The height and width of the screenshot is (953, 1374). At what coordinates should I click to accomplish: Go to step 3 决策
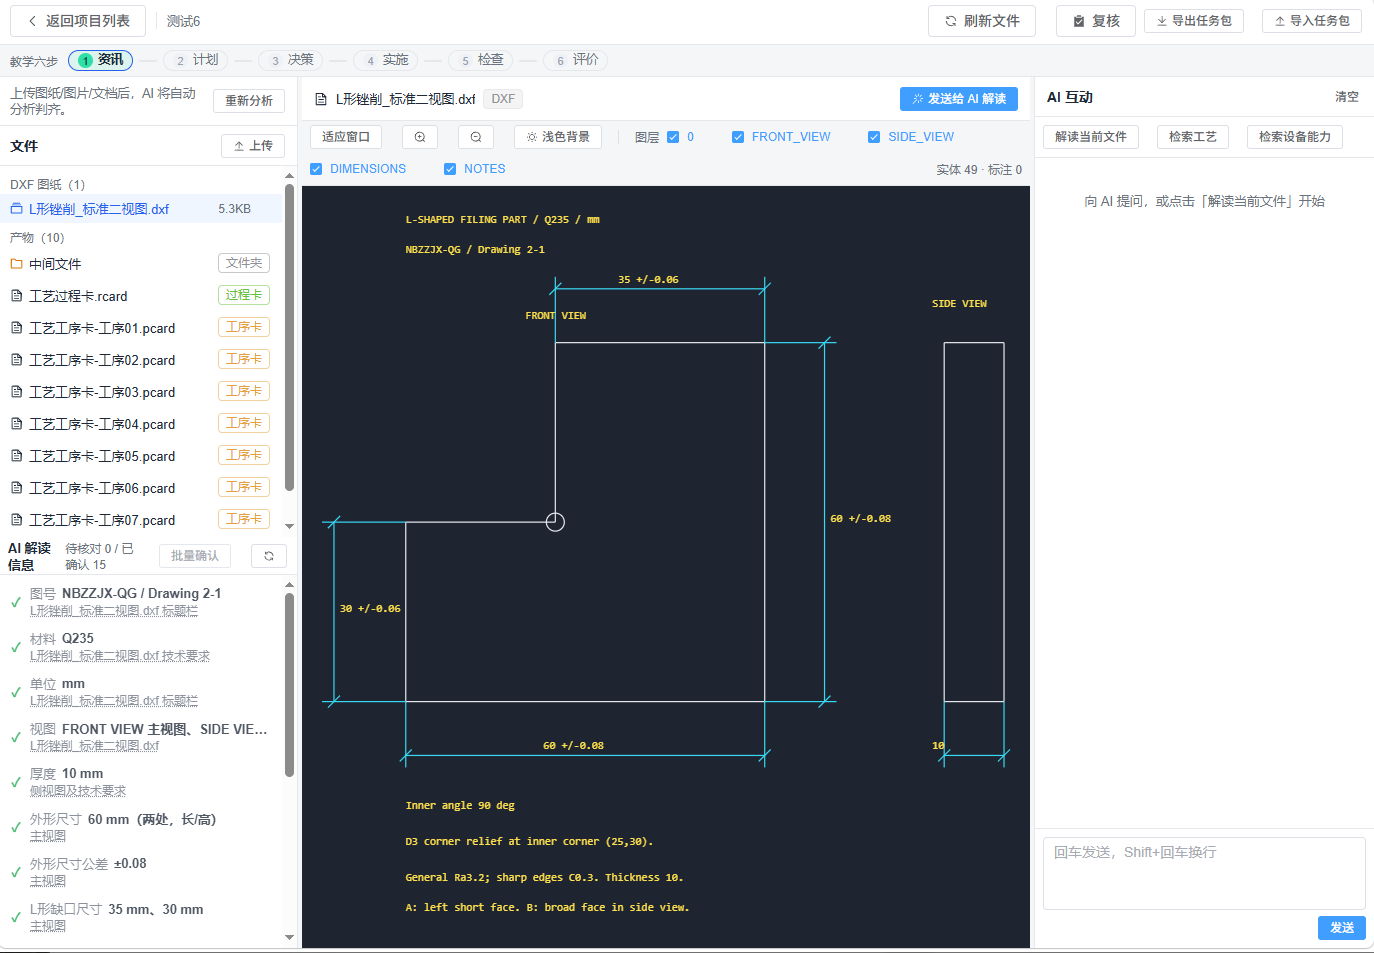[290, 60]
